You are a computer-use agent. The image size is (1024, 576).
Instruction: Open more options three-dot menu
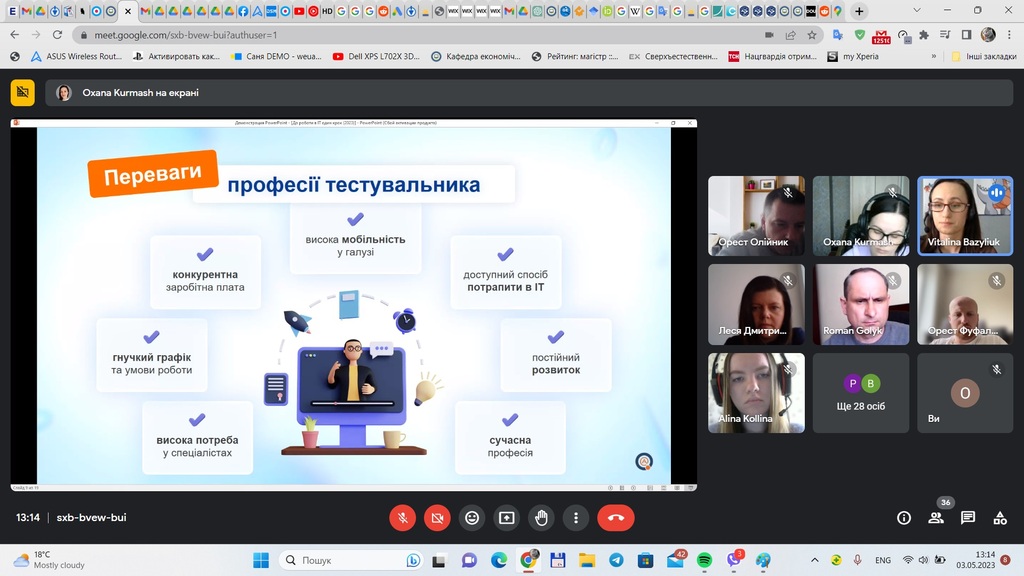[576, 518]
